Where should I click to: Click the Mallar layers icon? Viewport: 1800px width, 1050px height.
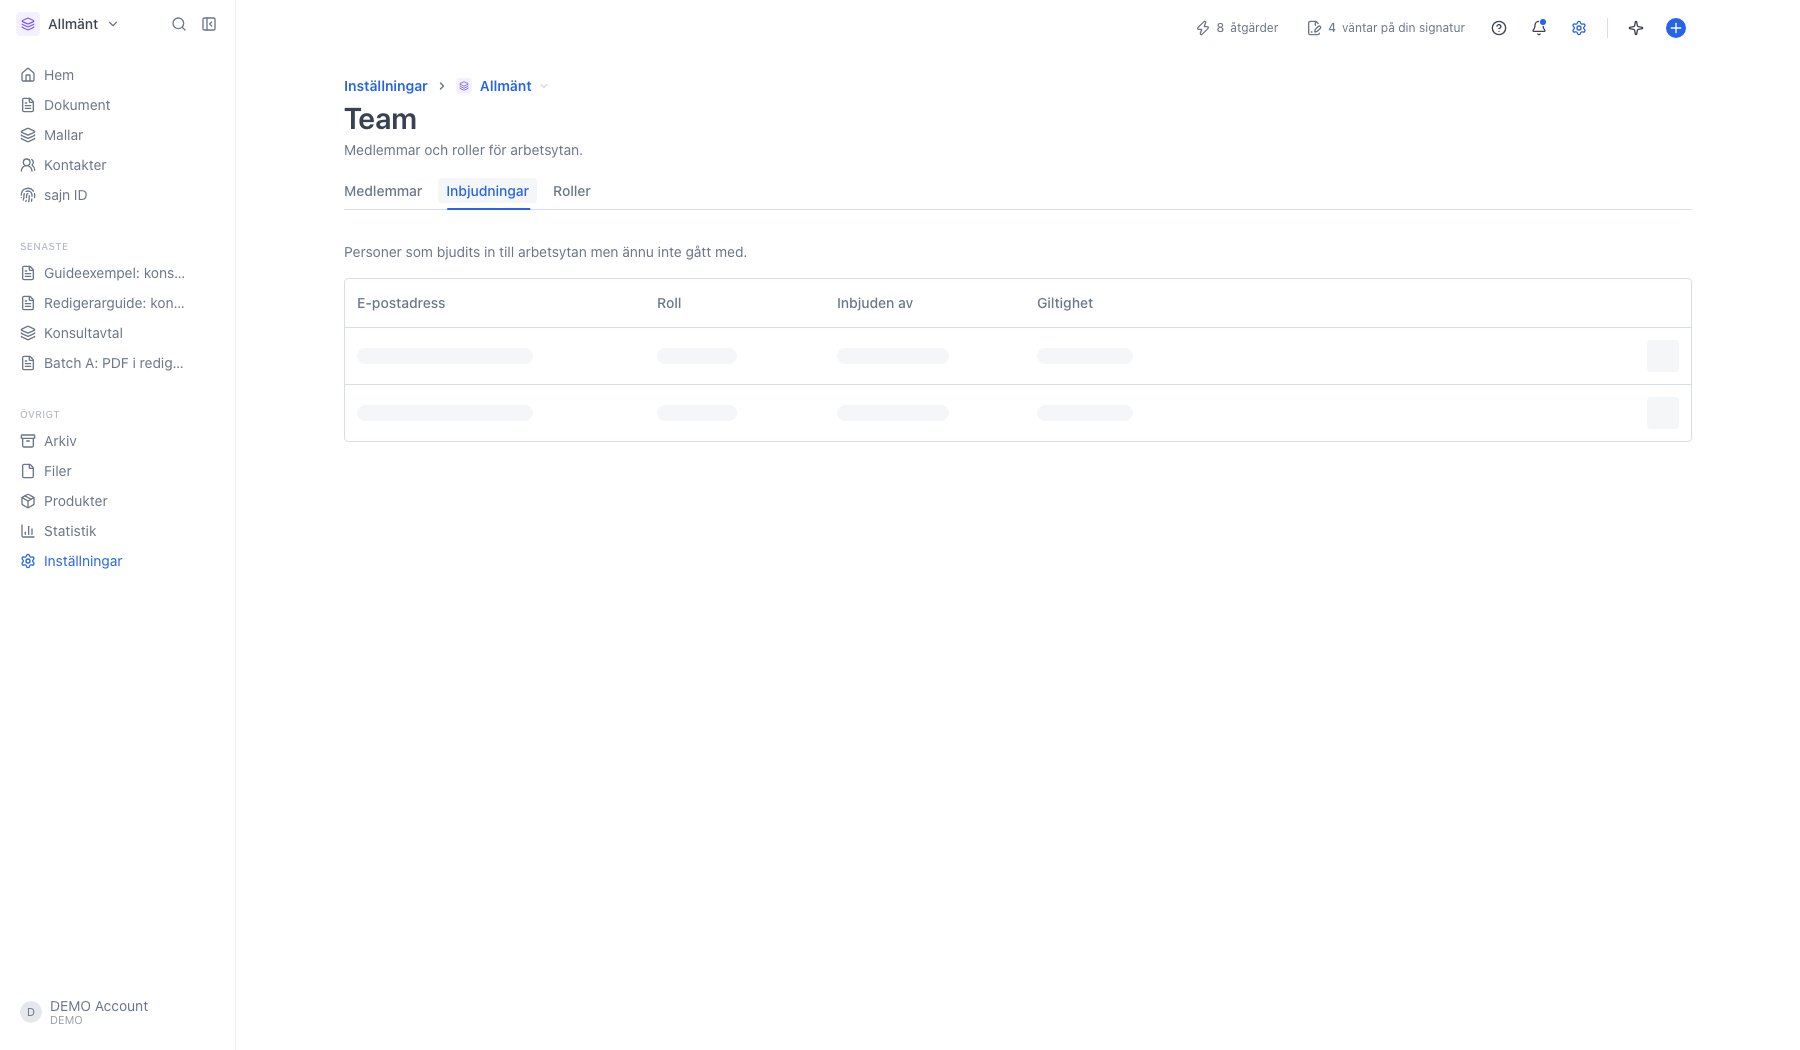[28, 135]
